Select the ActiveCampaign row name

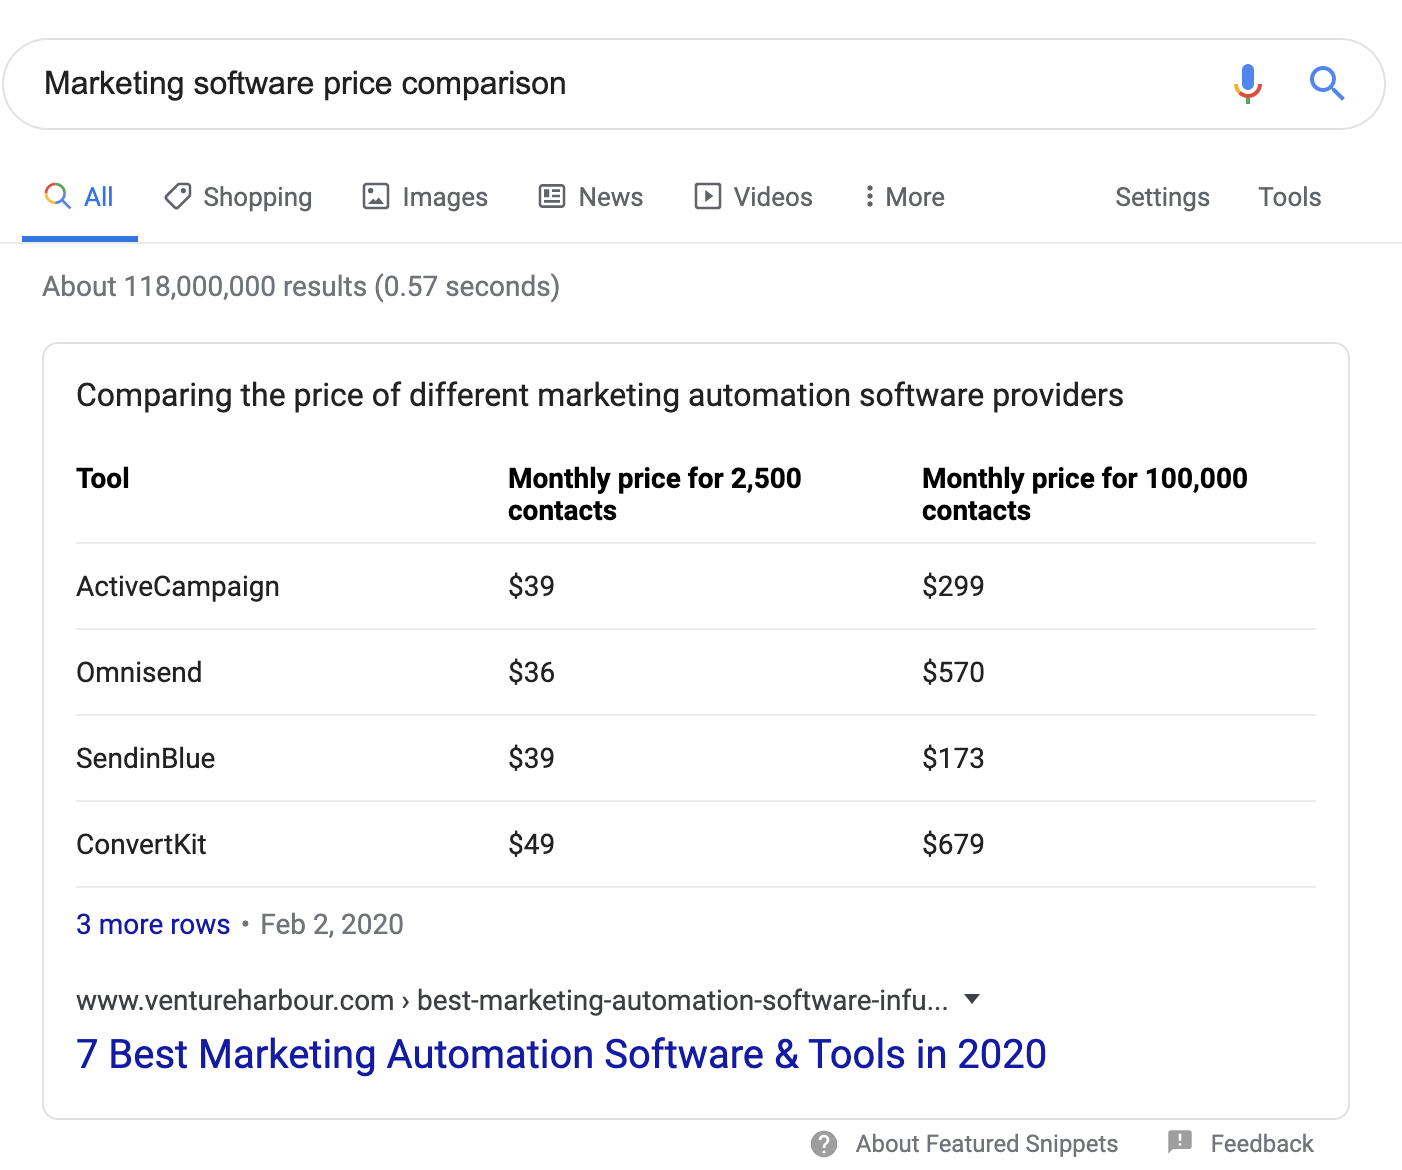(178, 586)
